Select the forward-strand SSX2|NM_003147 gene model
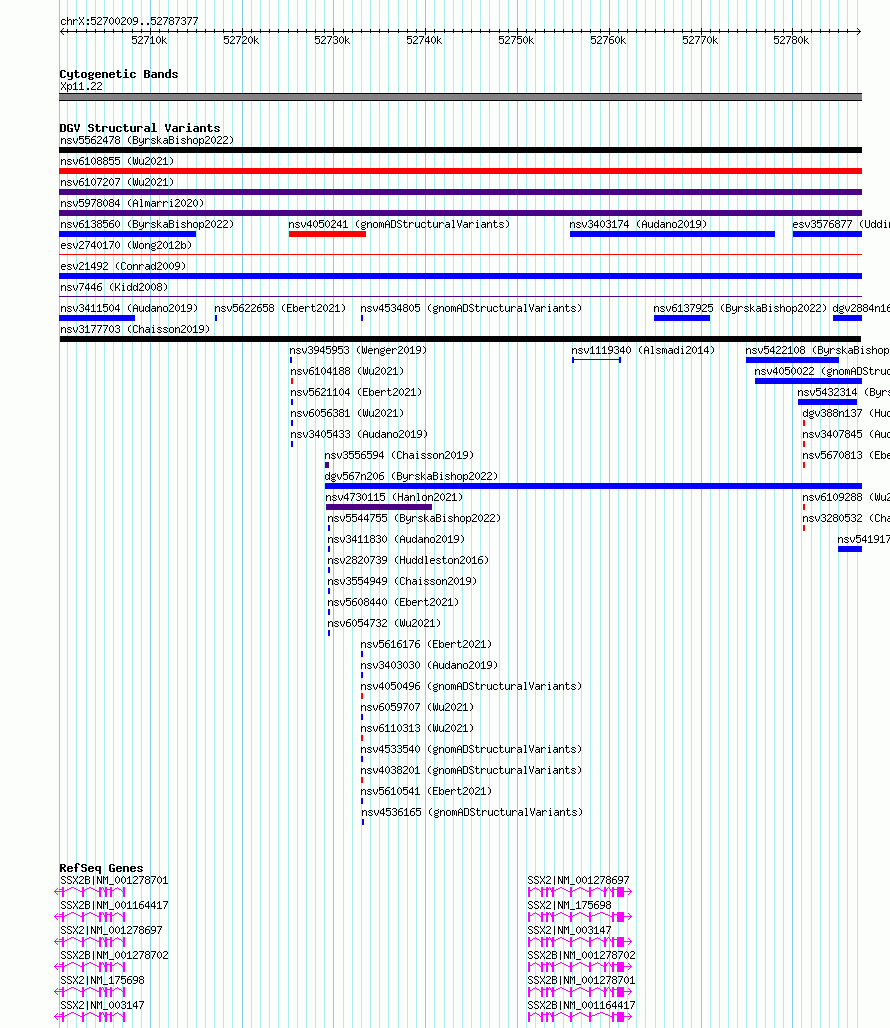This screenshot has height=1028, width=890. click(x=579, y=941)
